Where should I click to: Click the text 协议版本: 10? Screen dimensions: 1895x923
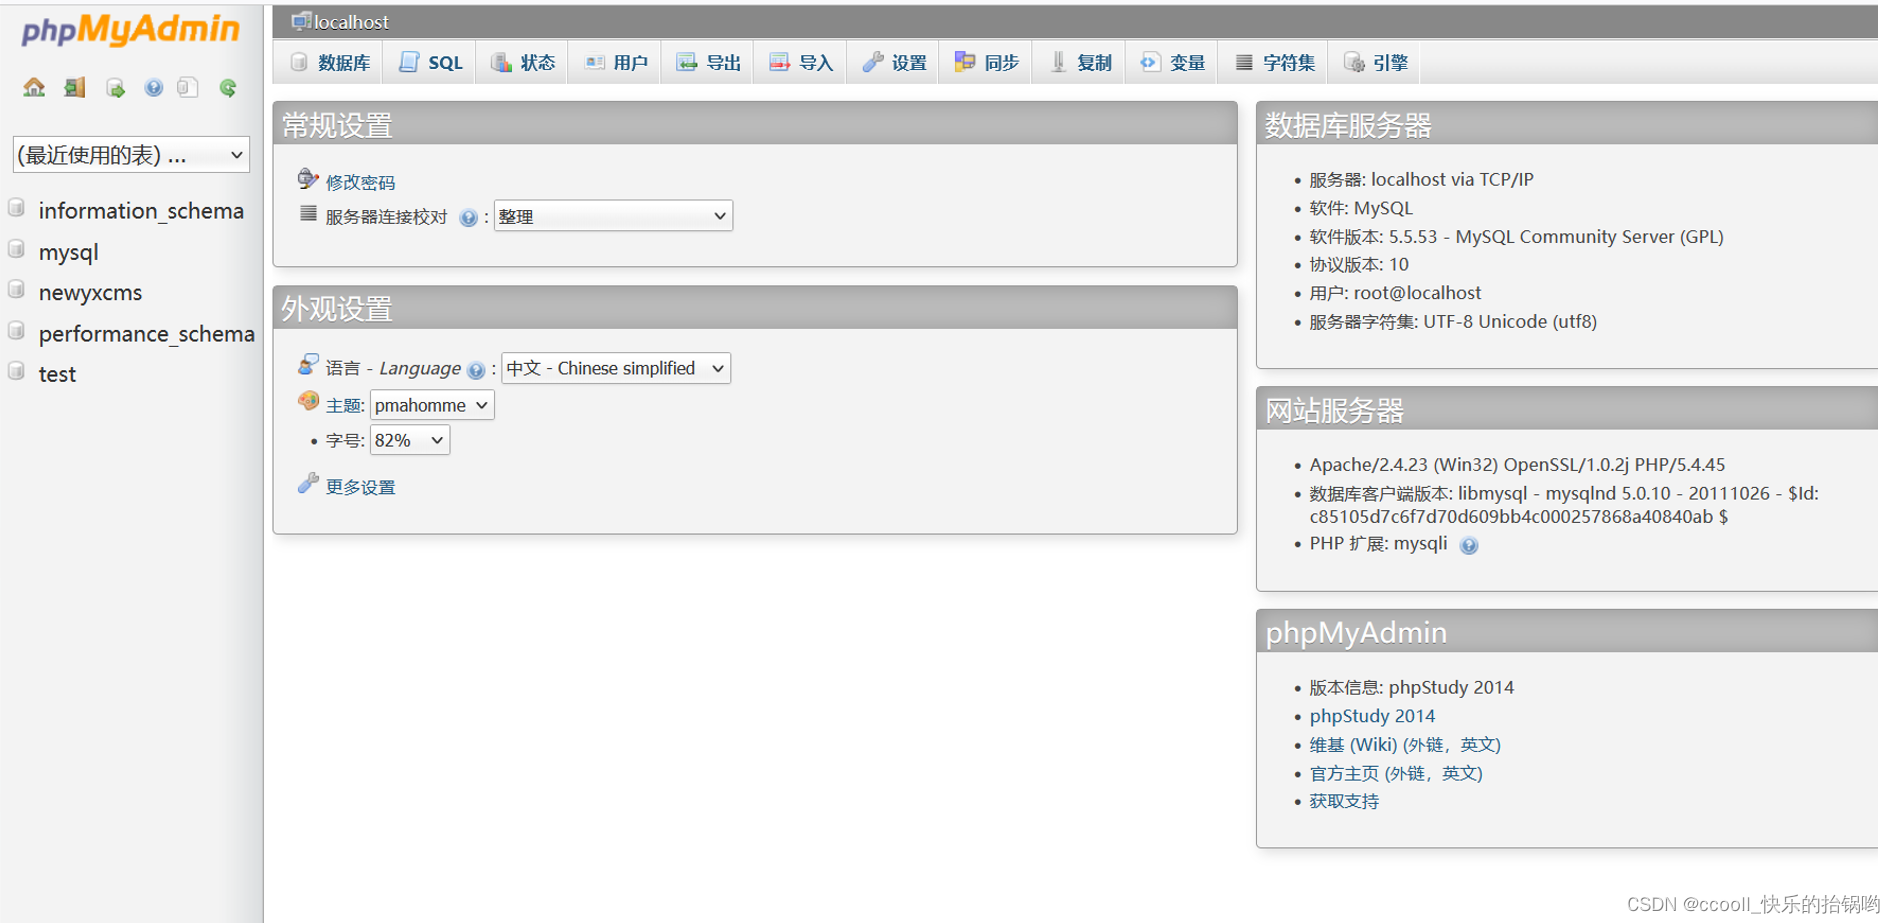(1359, 265)
